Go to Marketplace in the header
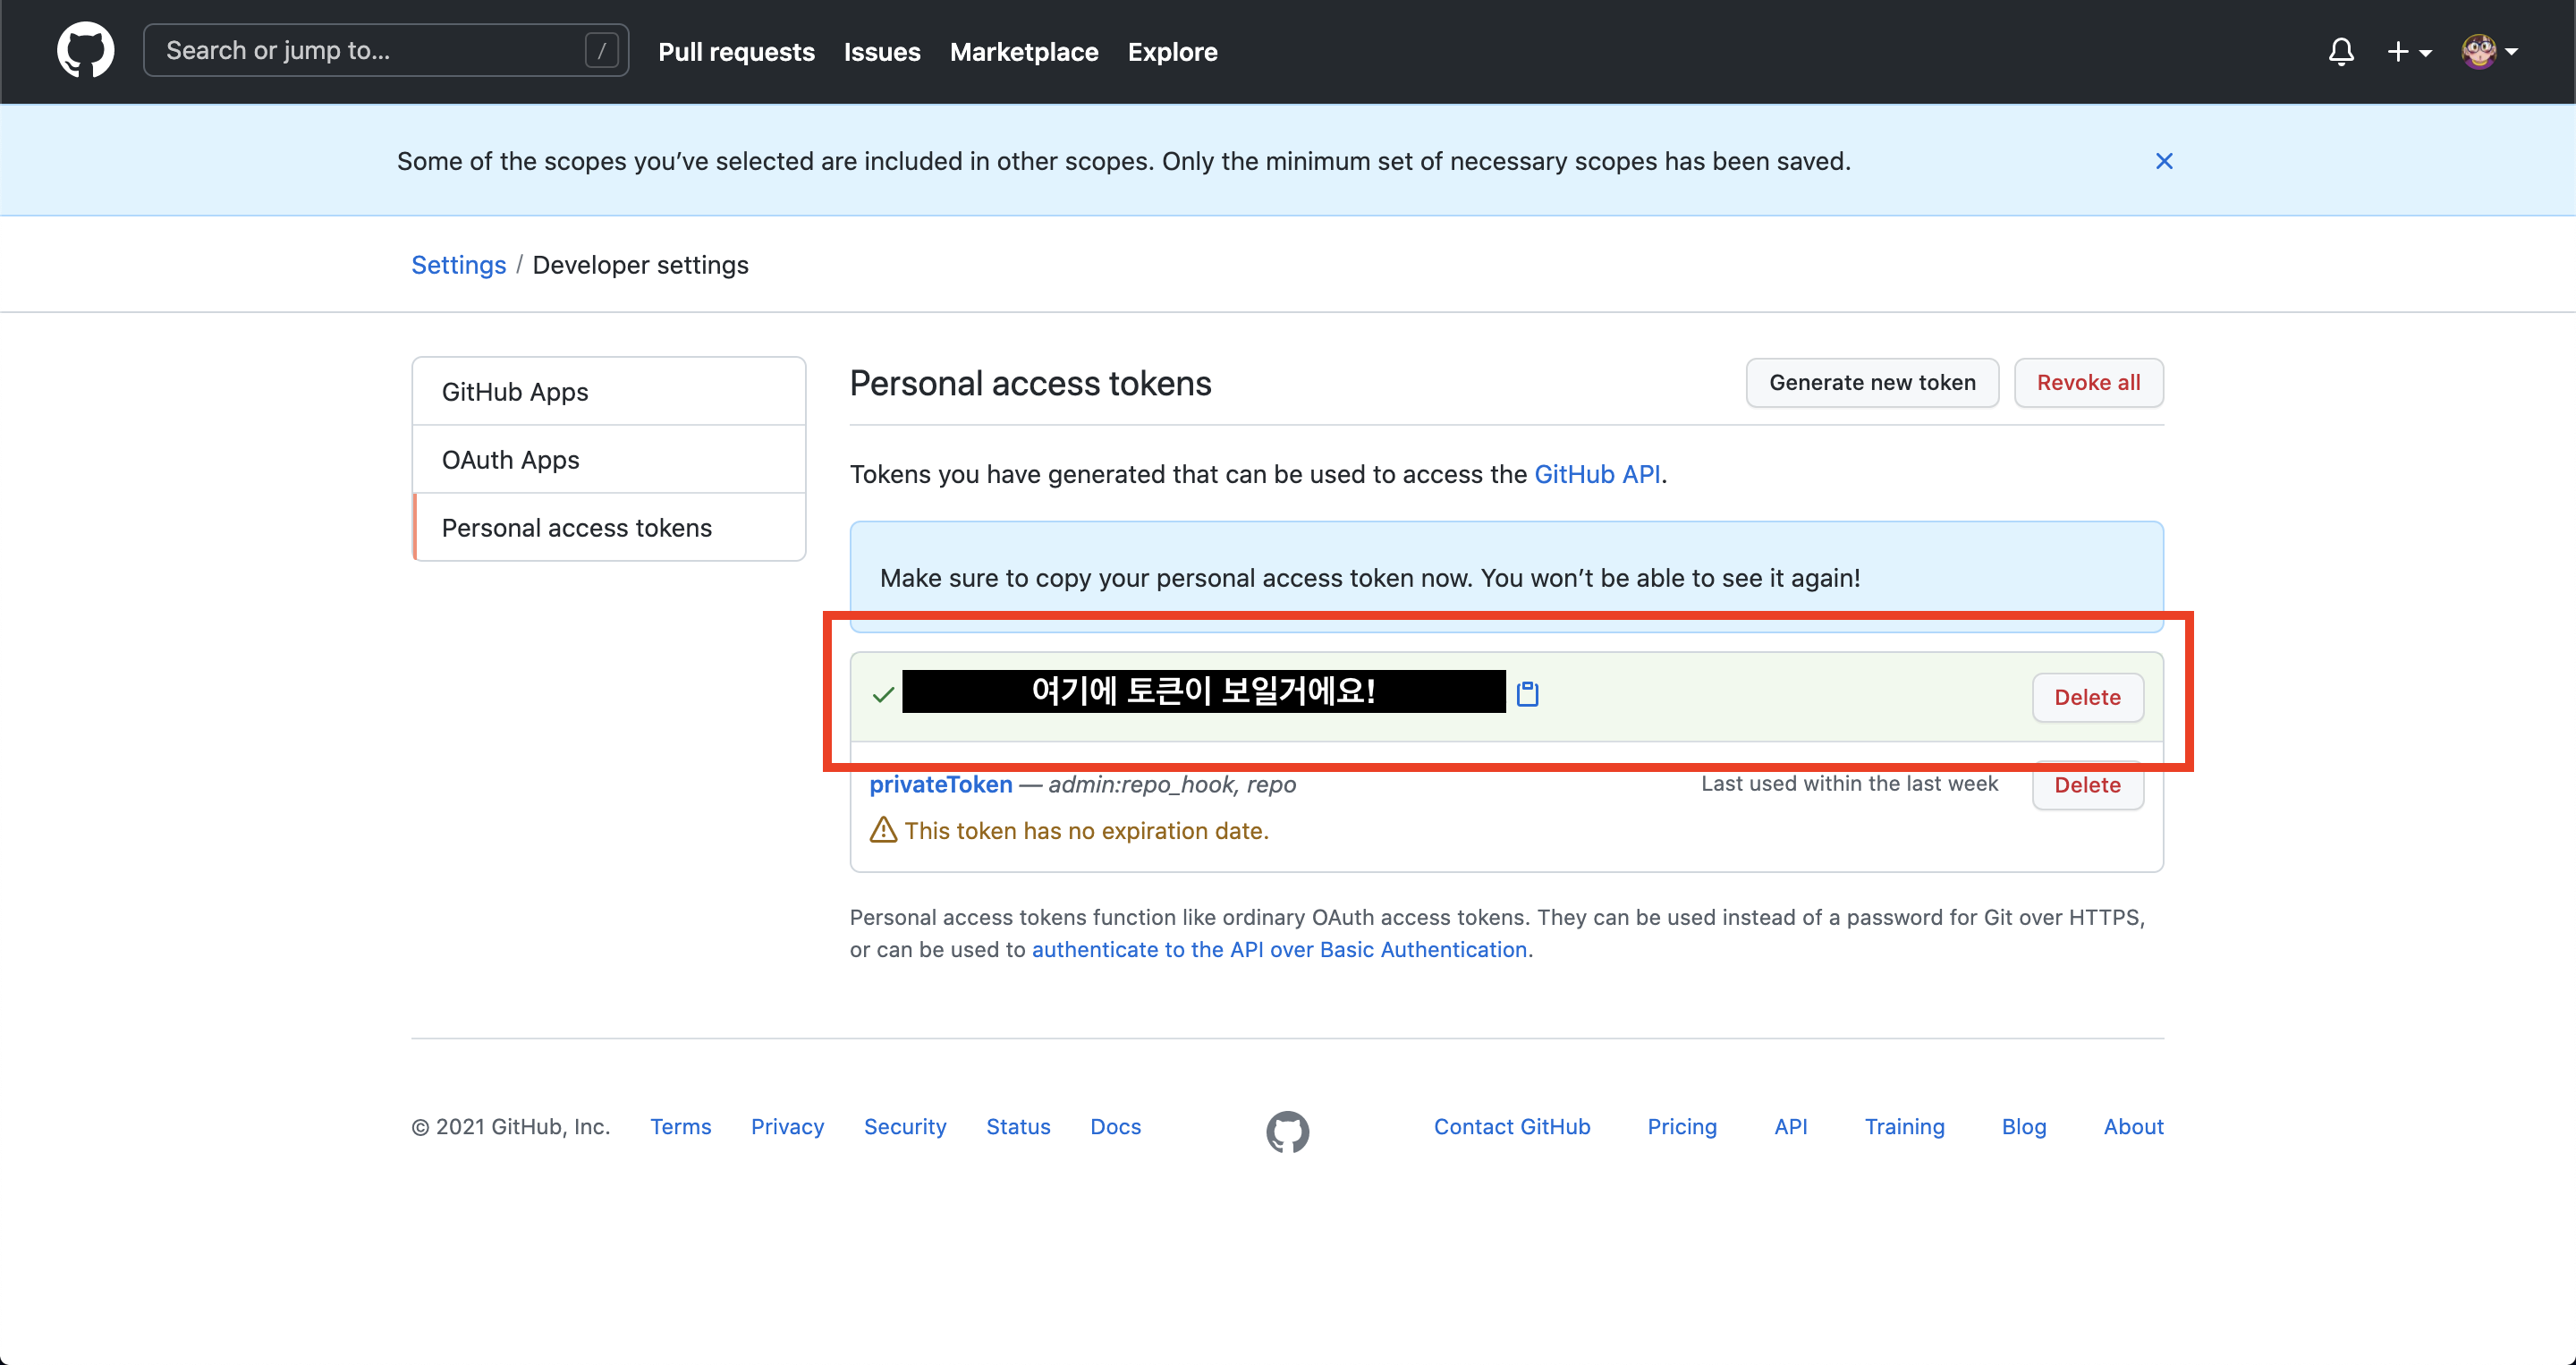The height and width of the screenshot is (1365, 2576). [x=1023, y=52]
